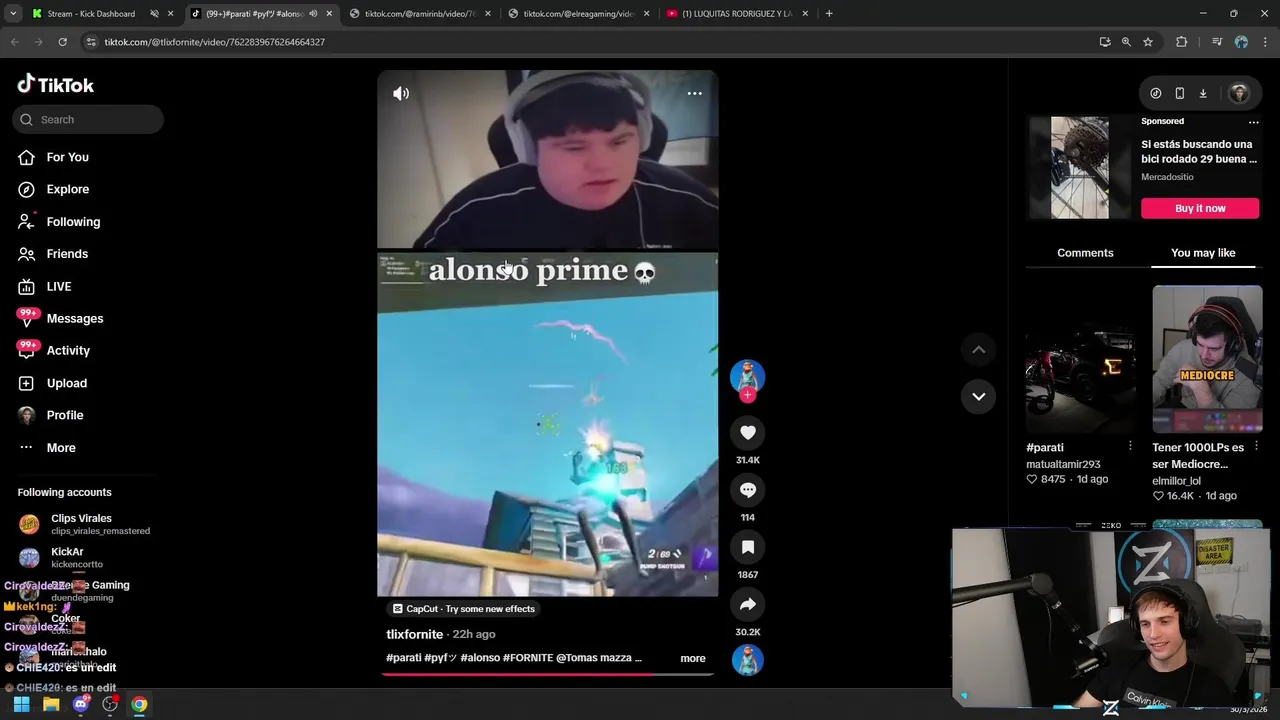Viewport: 1280px width, 720px height.
Task: Open options for Tener 1000LPs video
Action: point(1256,446)
